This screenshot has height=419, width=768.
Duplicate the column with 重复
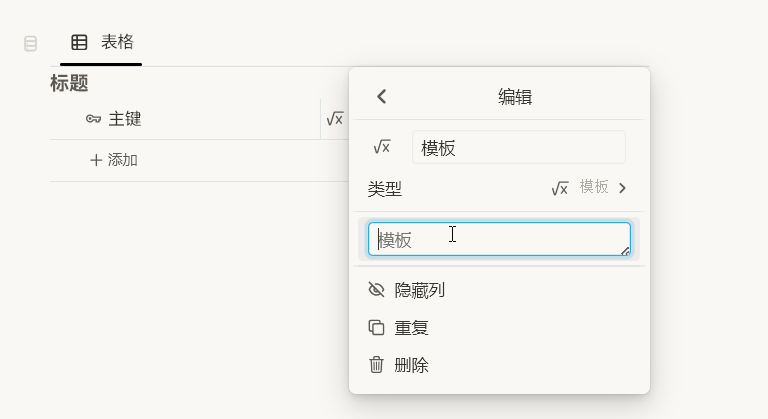[499, 327]
